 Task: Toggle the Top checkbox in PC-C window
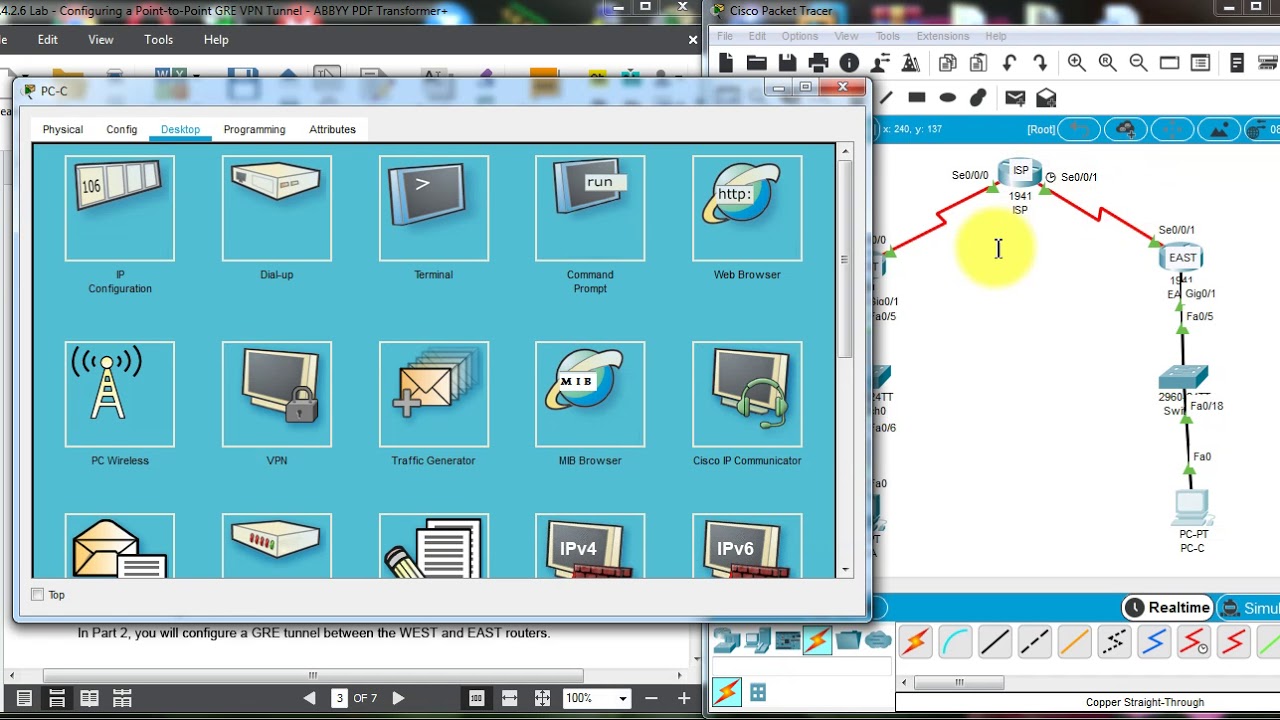[x=38, y=595]
